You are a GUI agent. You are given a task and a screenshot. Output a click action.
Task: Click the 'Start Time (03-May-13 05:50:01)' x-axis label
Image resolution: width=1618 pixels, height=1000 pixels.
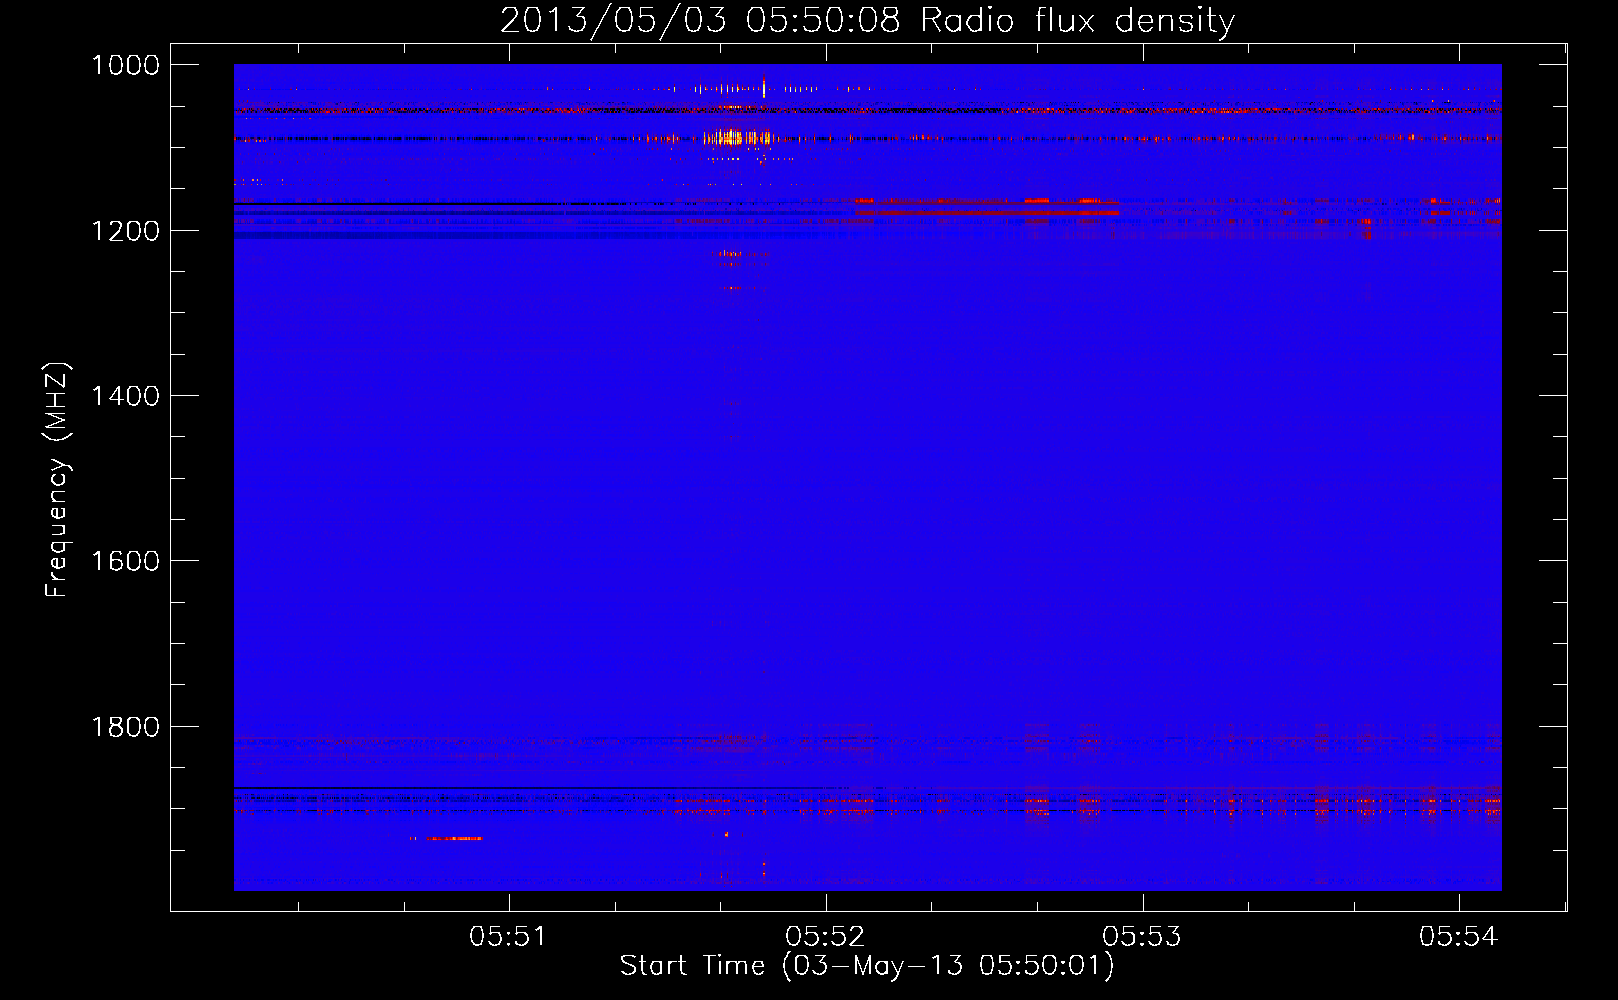tap(866, 966)
